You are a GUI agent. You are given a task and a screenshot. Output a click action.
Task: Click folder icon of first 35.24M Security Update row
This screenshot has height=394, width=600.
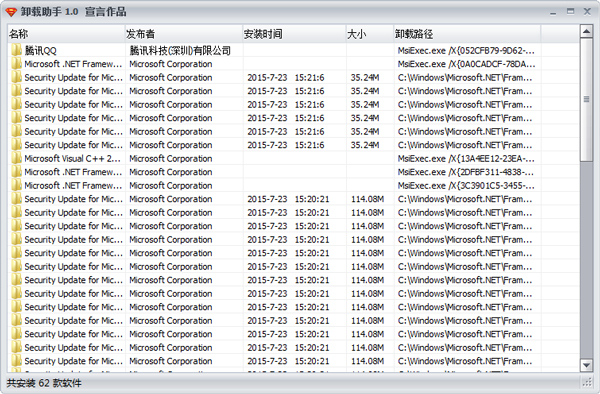tap(16, 77)
